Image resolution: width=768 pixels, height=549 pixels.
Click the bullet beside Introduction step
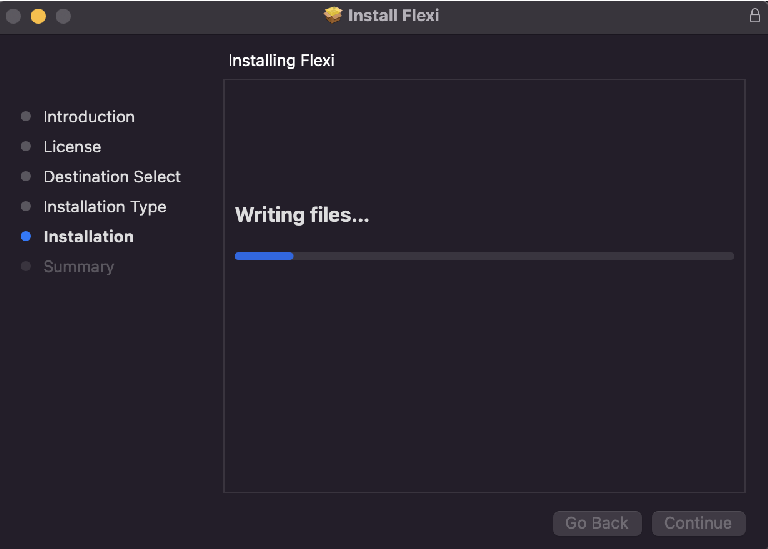pos(26,117)
